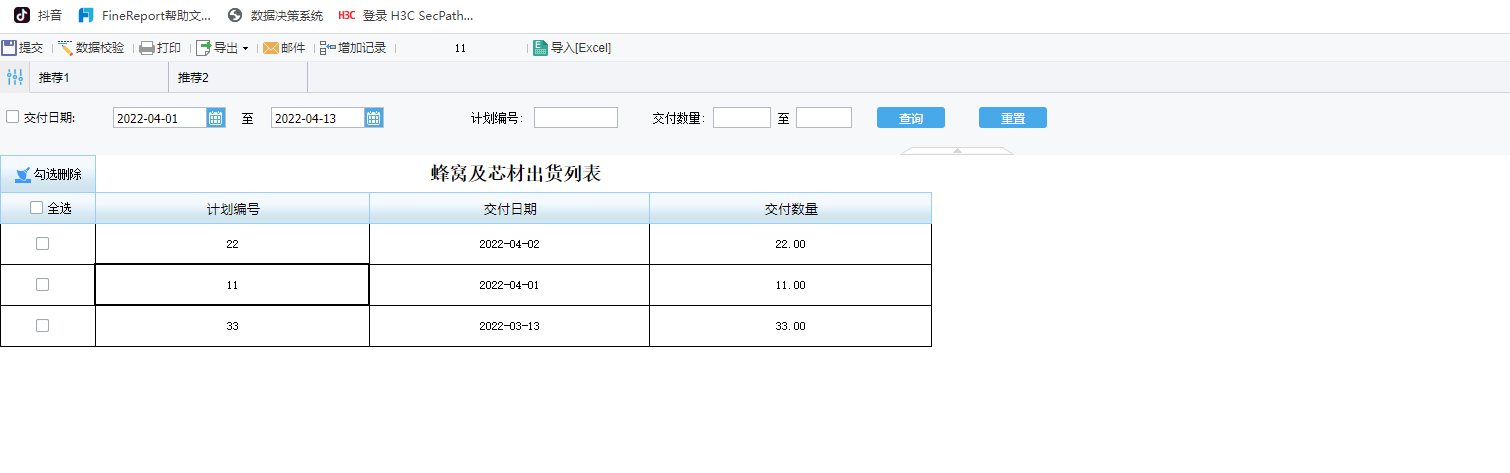Click quantity cell 22.00
This screenshot has width=1510, height=473.
coord(791,244)
